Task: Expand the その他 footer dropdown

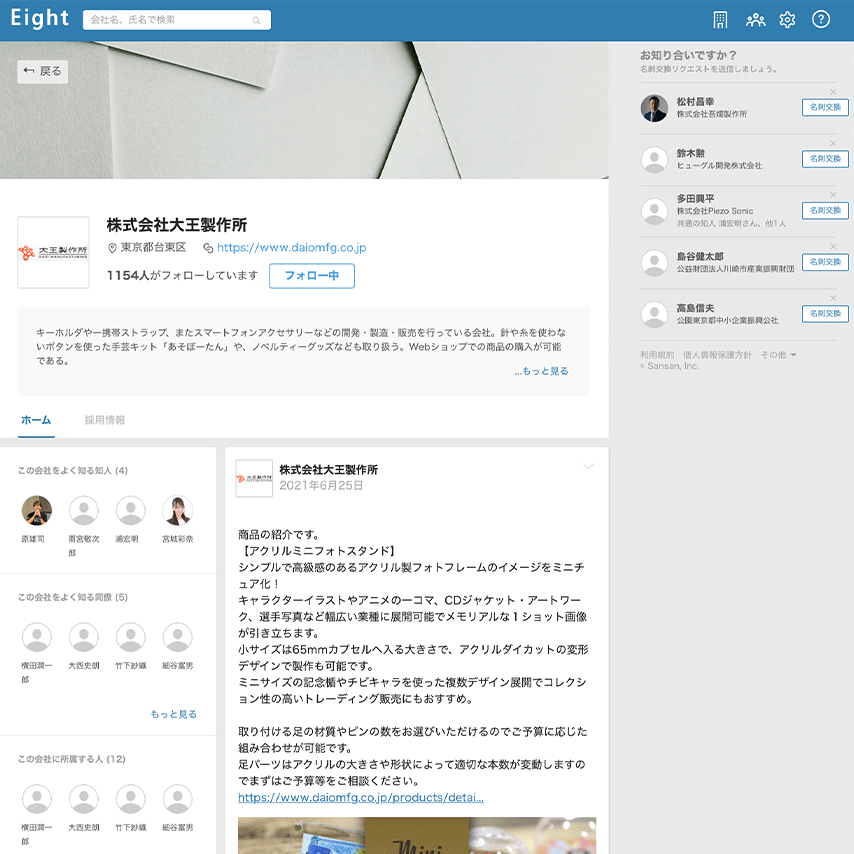Action: click(x=778, y=355)
